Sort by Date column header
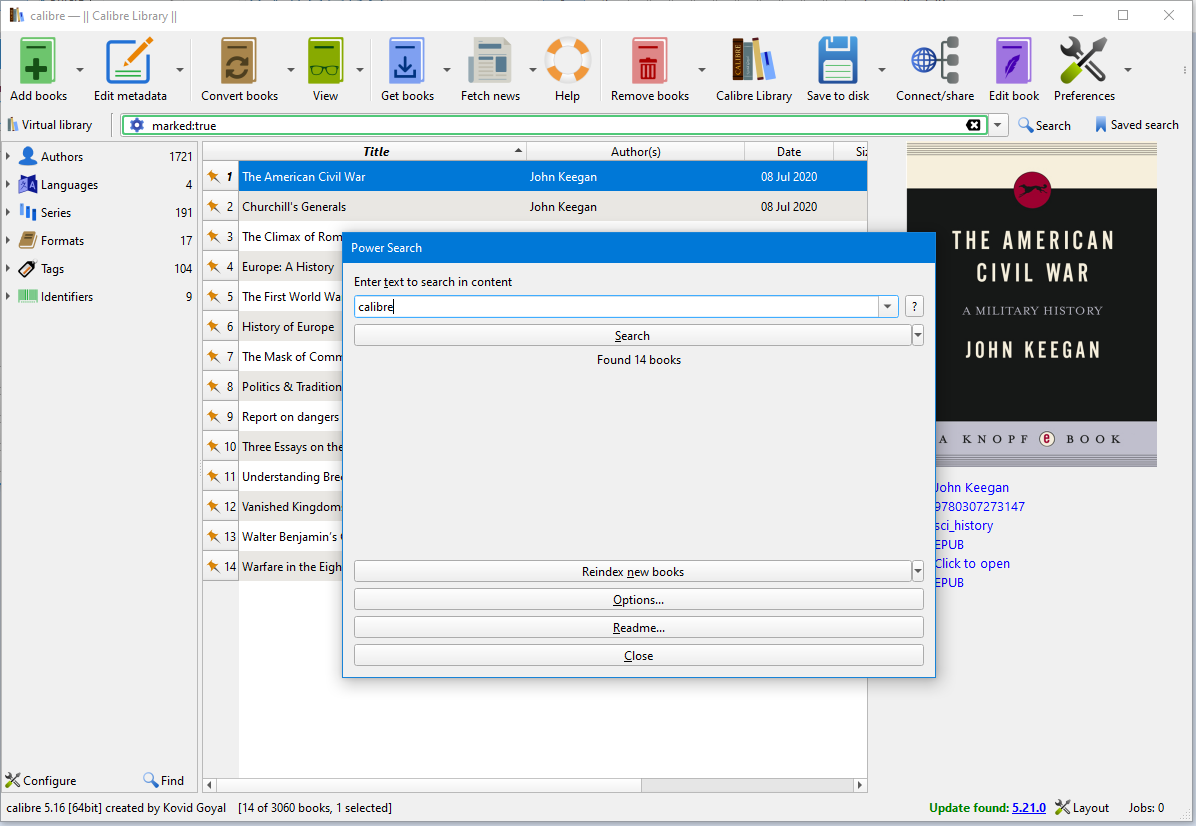The width and height of the screenshot is (1196, 826). click(789, 152)
